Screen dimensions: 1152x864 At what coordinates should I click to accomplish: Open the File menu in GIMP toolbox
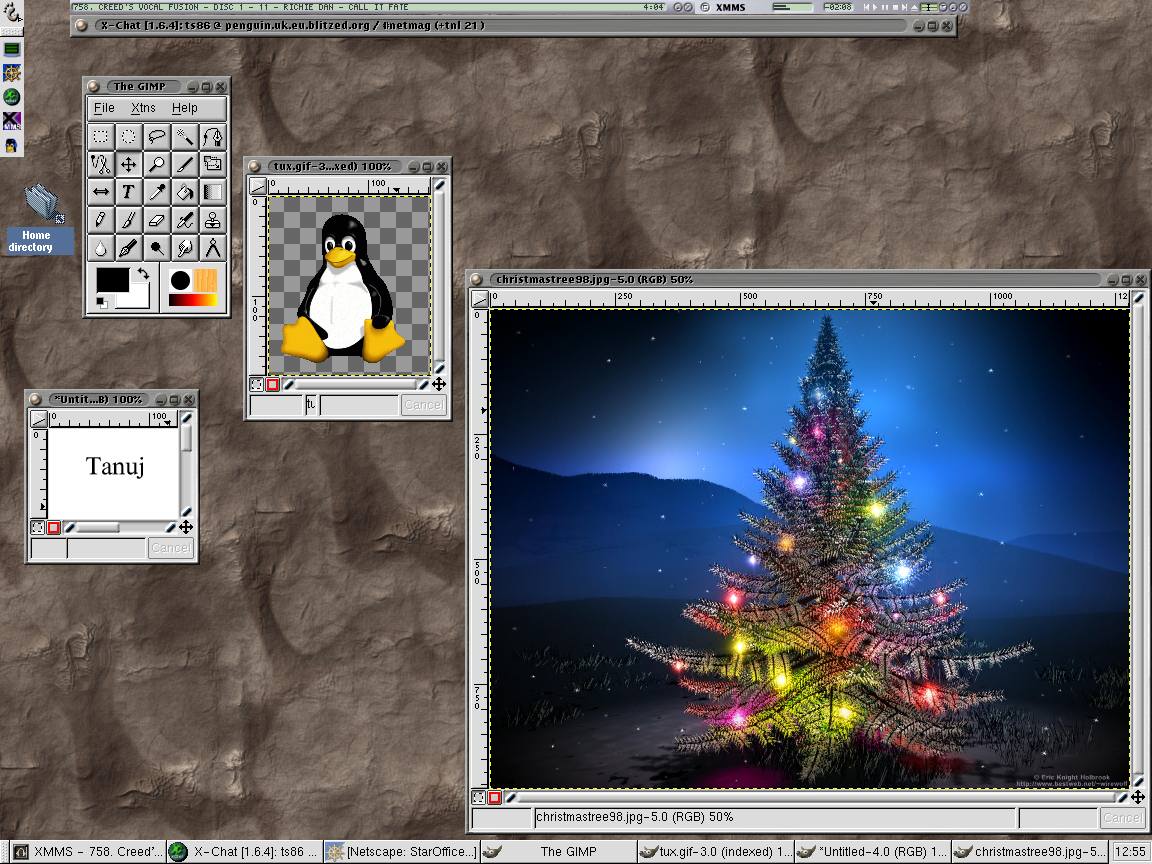click(x=104, y=108)
